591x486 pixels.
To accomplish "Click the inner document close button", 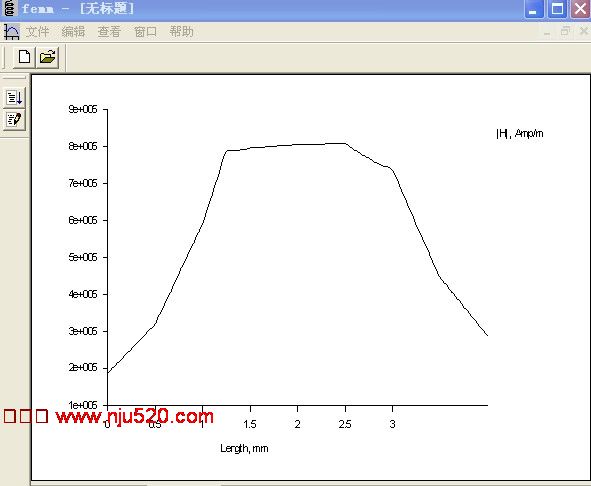I will click(x=583, y=32).
